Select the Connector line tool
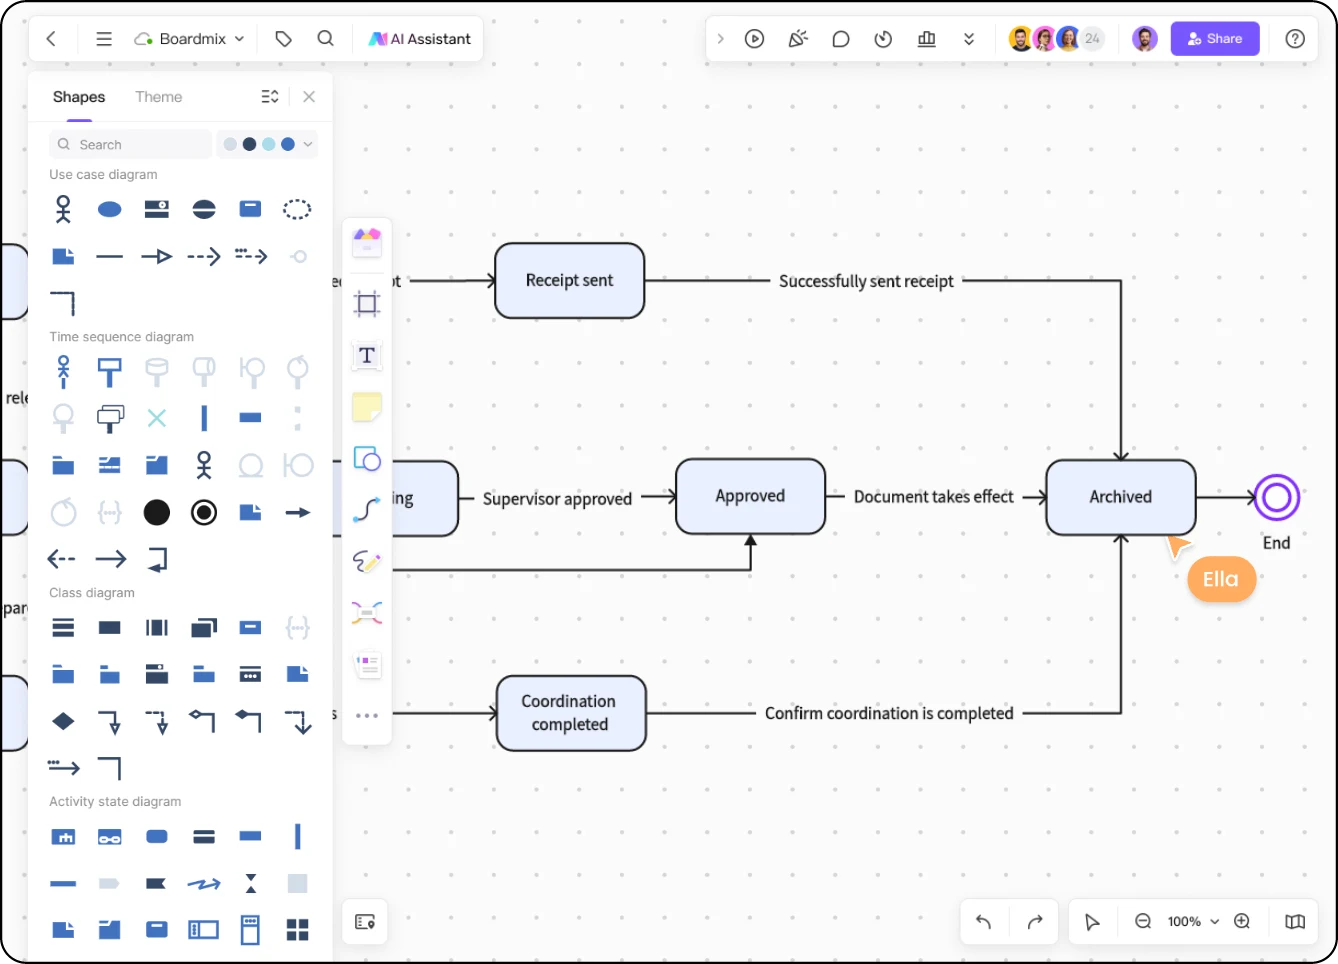This screenshot has height=964, width=1338. point(367,510)
